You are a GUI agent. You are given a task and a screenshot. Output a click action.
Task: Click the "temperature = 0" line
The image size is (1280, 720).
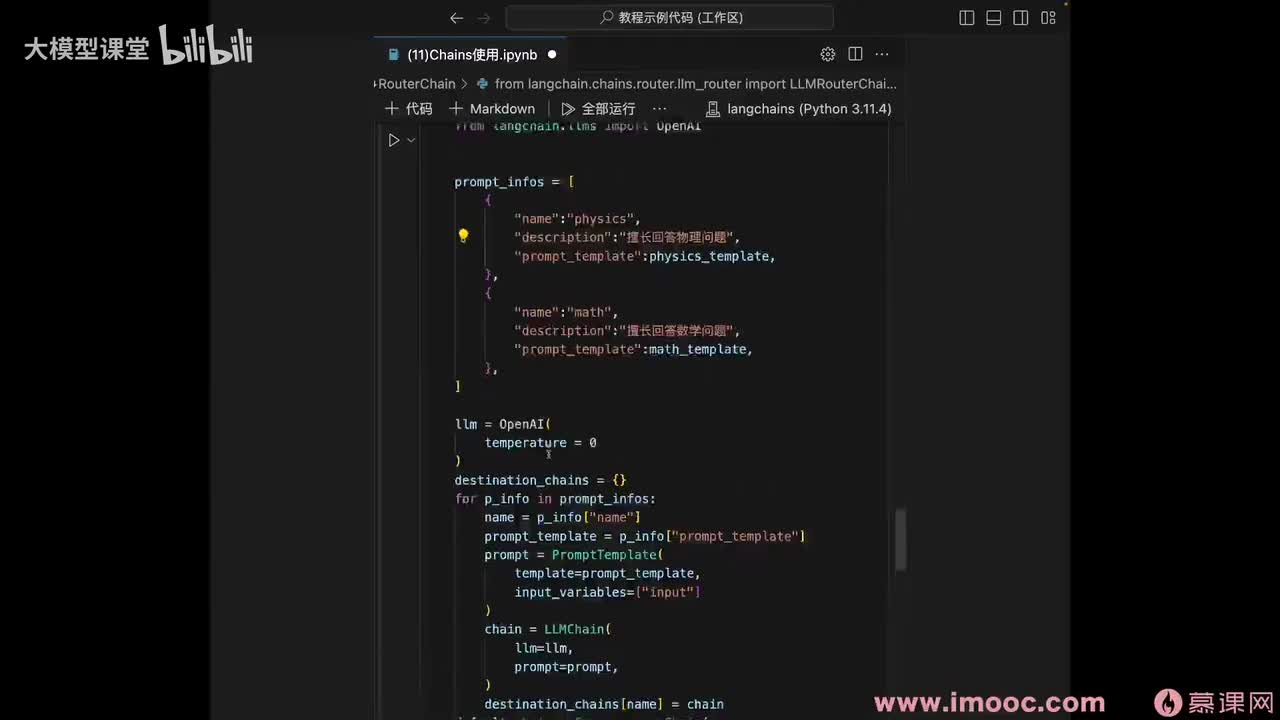click(x=541, y=442)
